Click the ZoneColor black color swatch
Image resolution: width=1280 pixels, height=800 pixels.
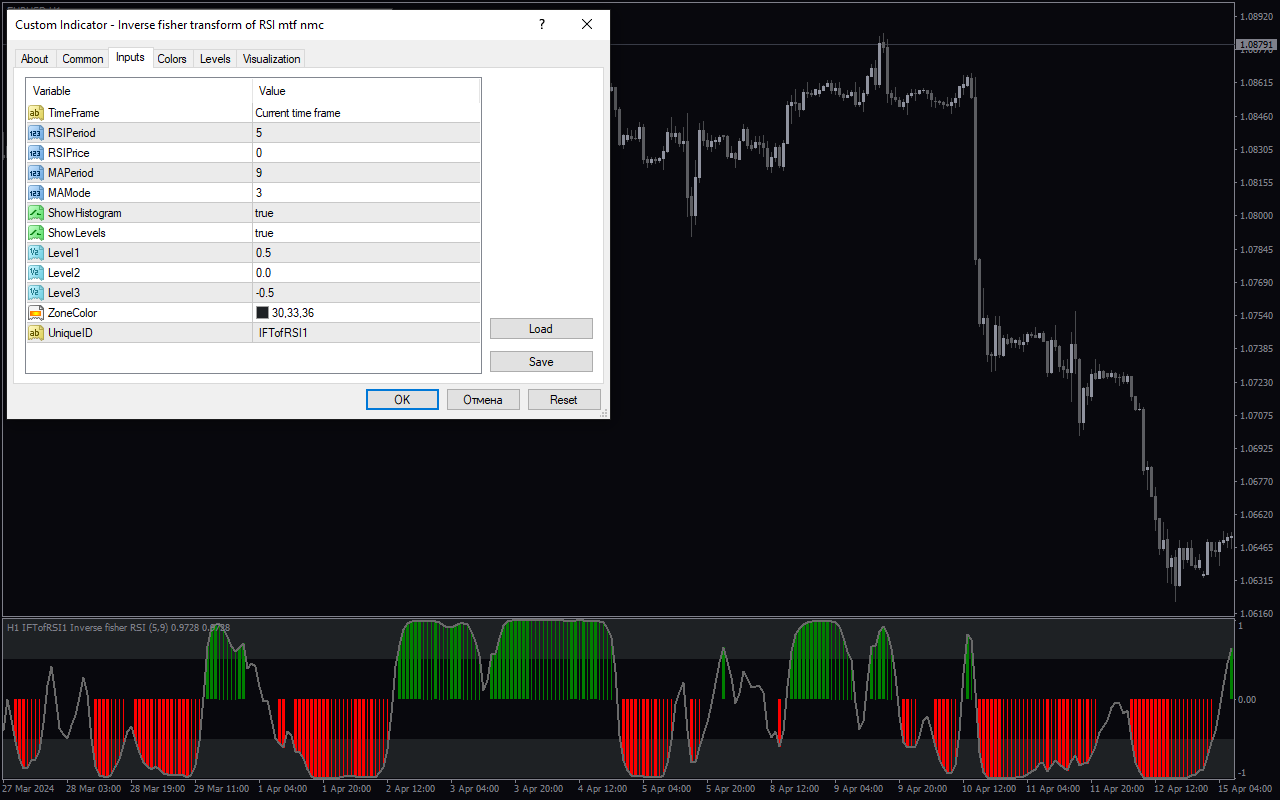click(263, 313)
